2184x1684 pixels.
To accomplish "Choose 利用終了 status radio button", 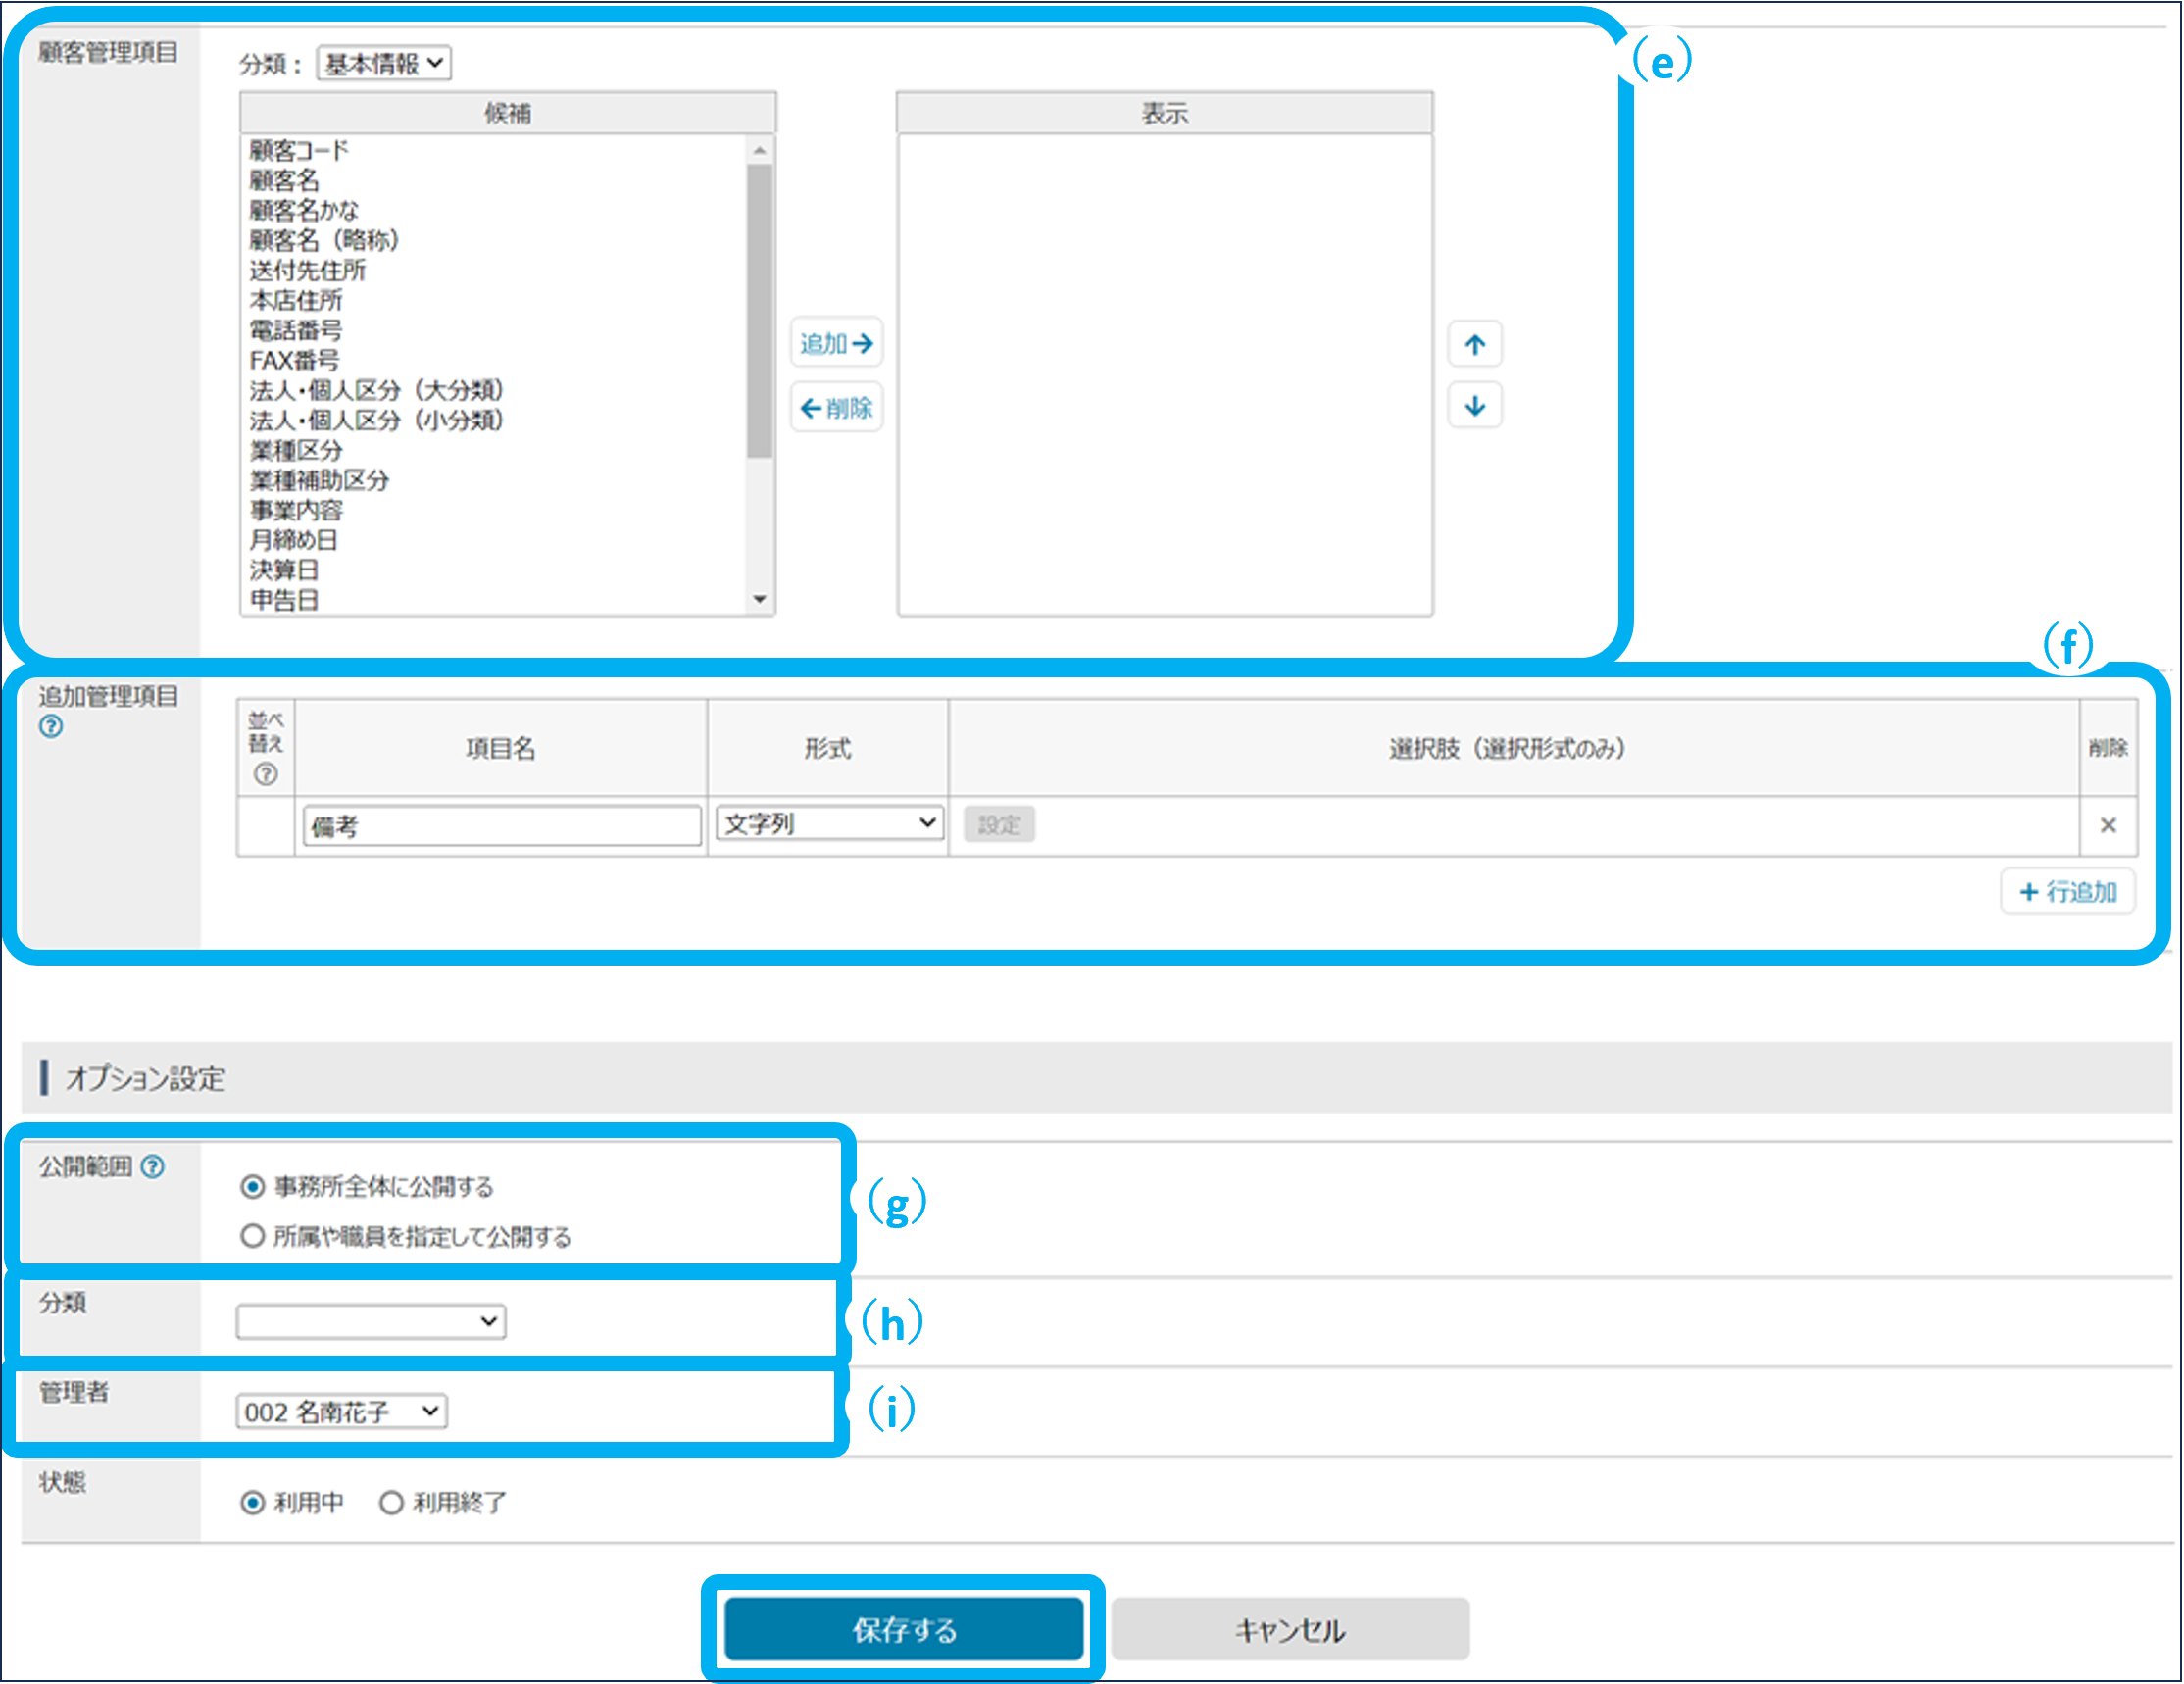I will pyautogui.click(x=391, y=1502).
